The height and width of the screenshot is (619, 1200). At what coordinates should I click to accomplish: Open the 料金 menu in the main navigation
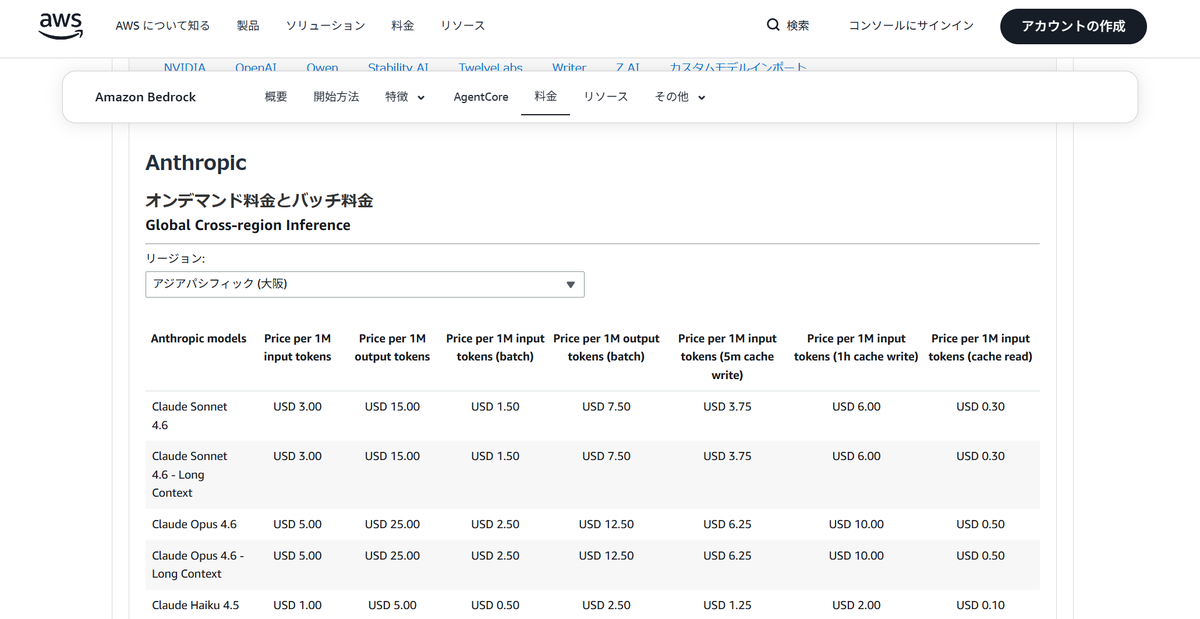coord(403,26)
